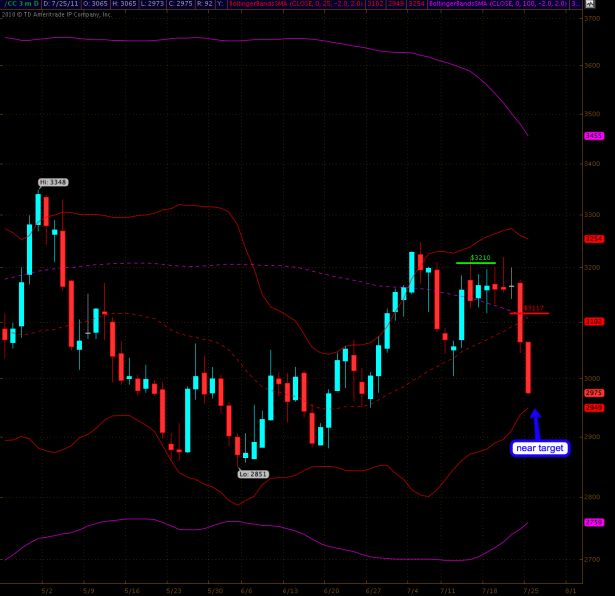Click the red 2949 price axis tag
This screenshot has height=596, width=615.
(594, 408)
